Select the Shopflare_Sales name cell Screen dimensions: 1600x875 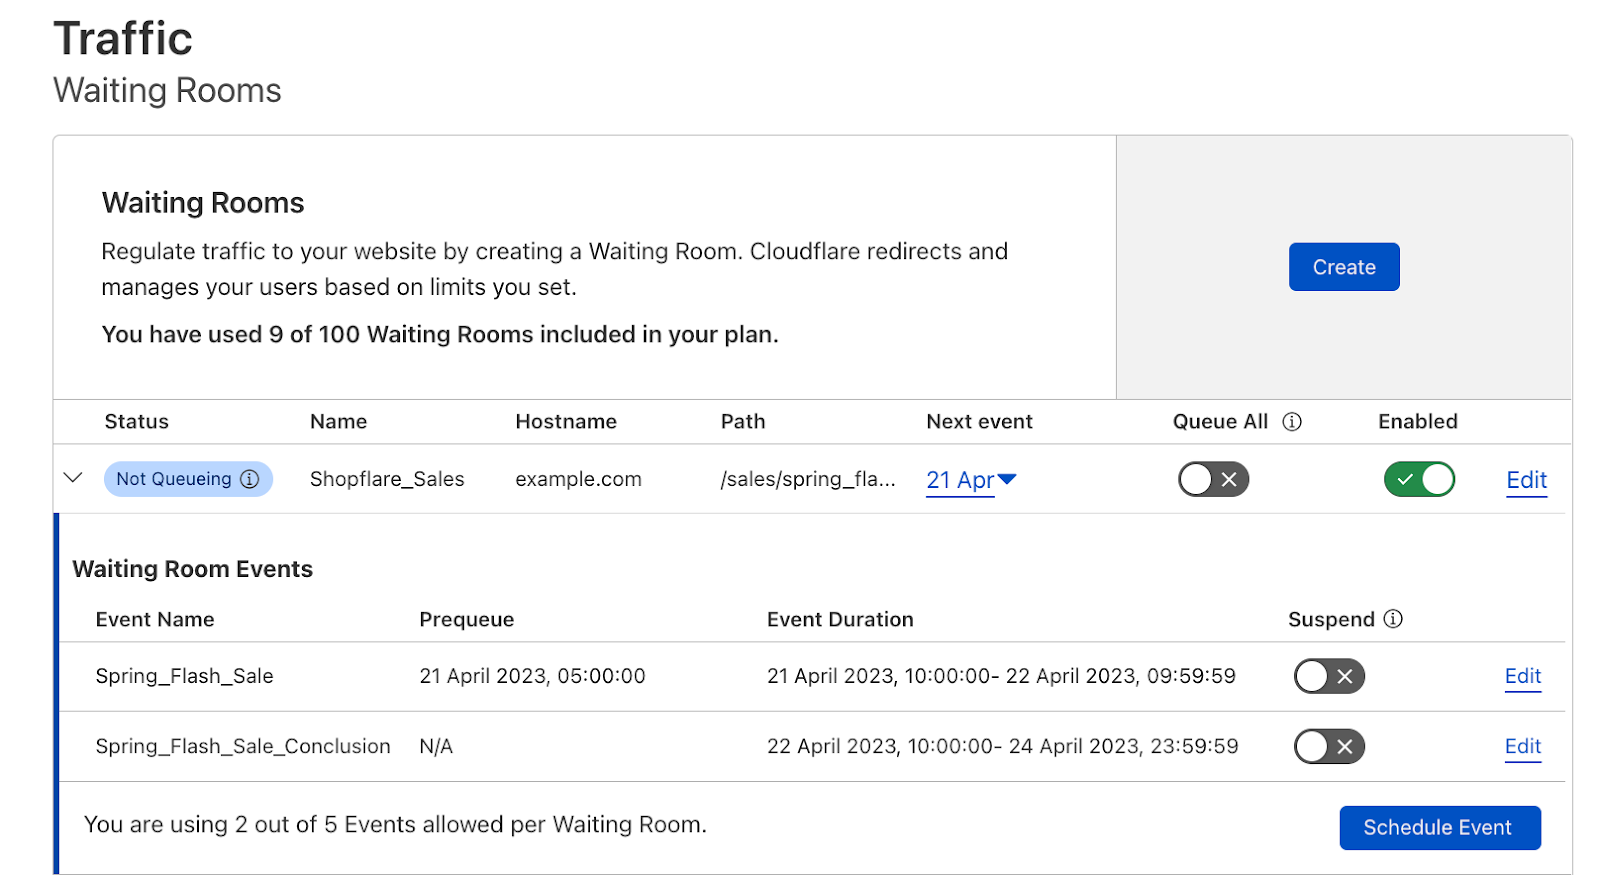point(387,479)
